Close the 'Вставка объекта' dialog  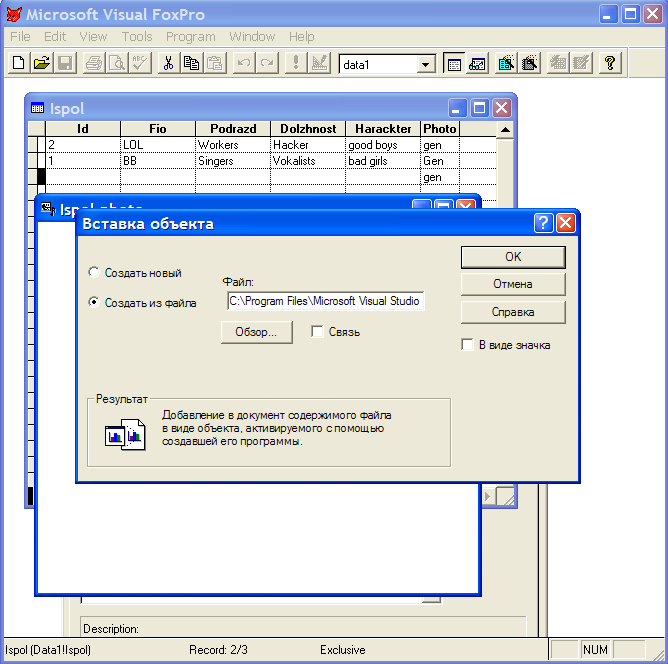(x=566, y=223)
